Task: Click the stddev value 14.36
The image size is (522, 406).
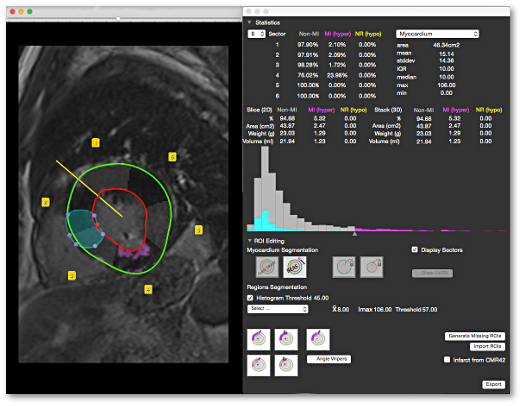Action: pos(446,61)
